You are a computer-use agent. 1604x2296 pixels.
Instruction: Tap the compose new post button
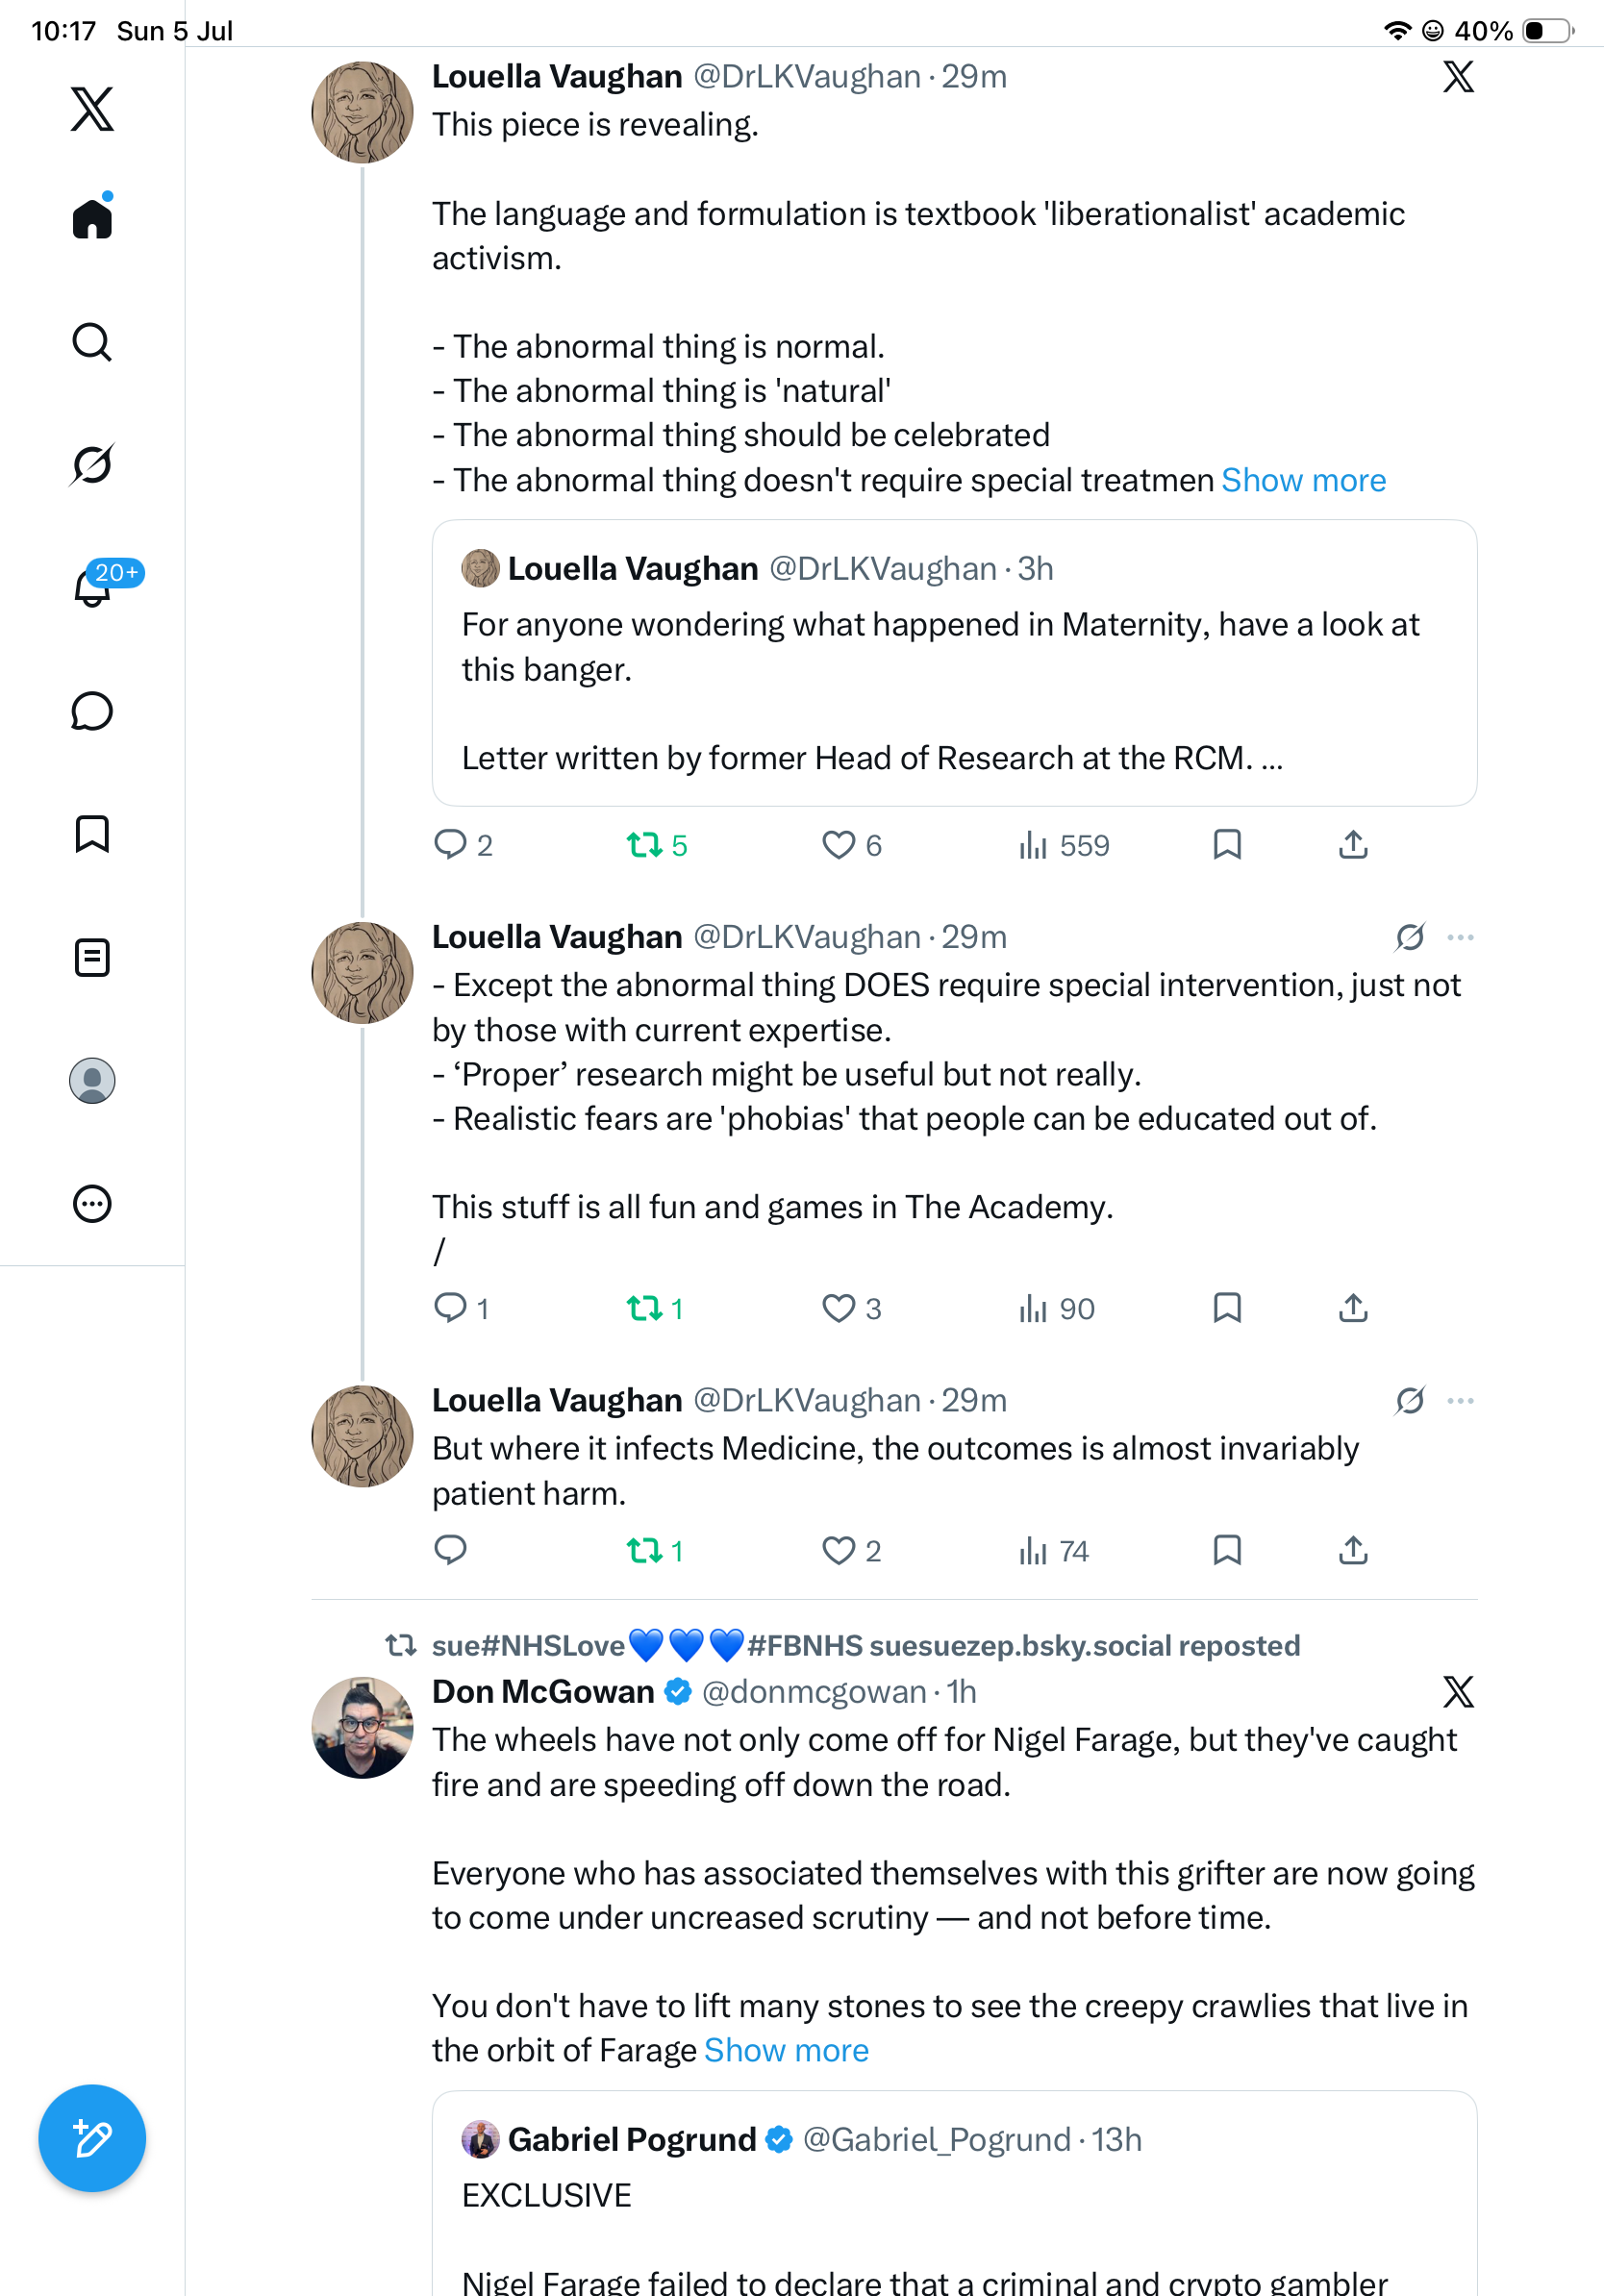click(x=92, y=2138)
